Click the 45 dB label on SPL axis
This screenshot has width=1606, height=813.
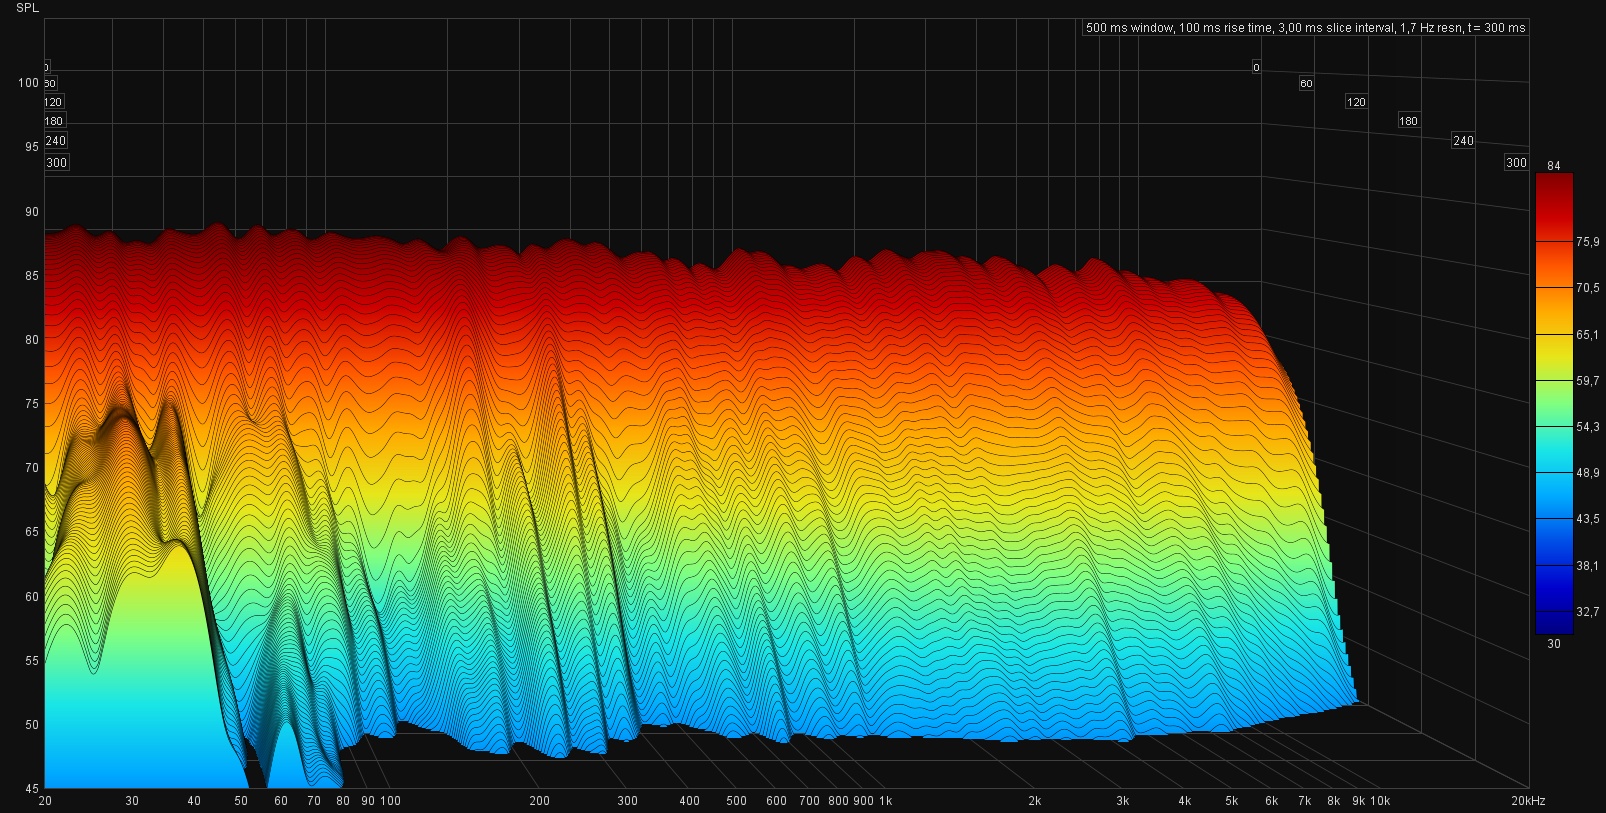coord(31,789)
